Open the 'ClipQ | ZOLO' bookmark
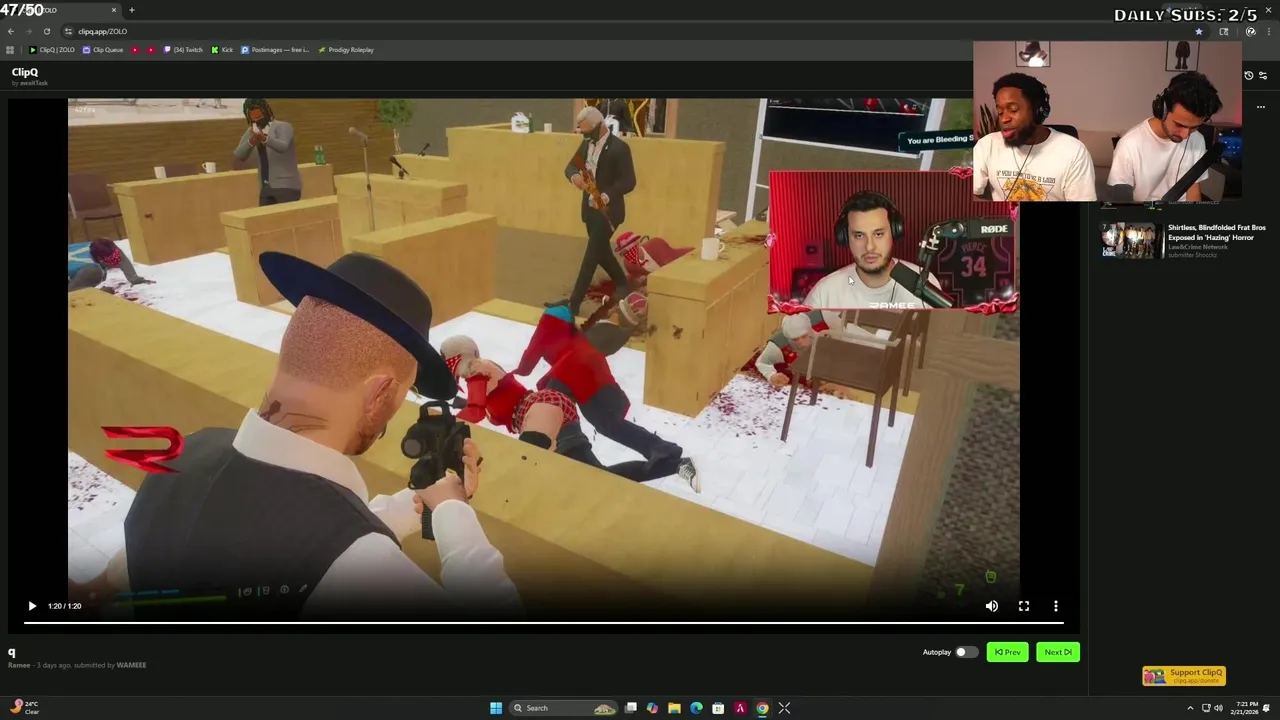Screen dimensions: 1280x720 pos(52,50)
